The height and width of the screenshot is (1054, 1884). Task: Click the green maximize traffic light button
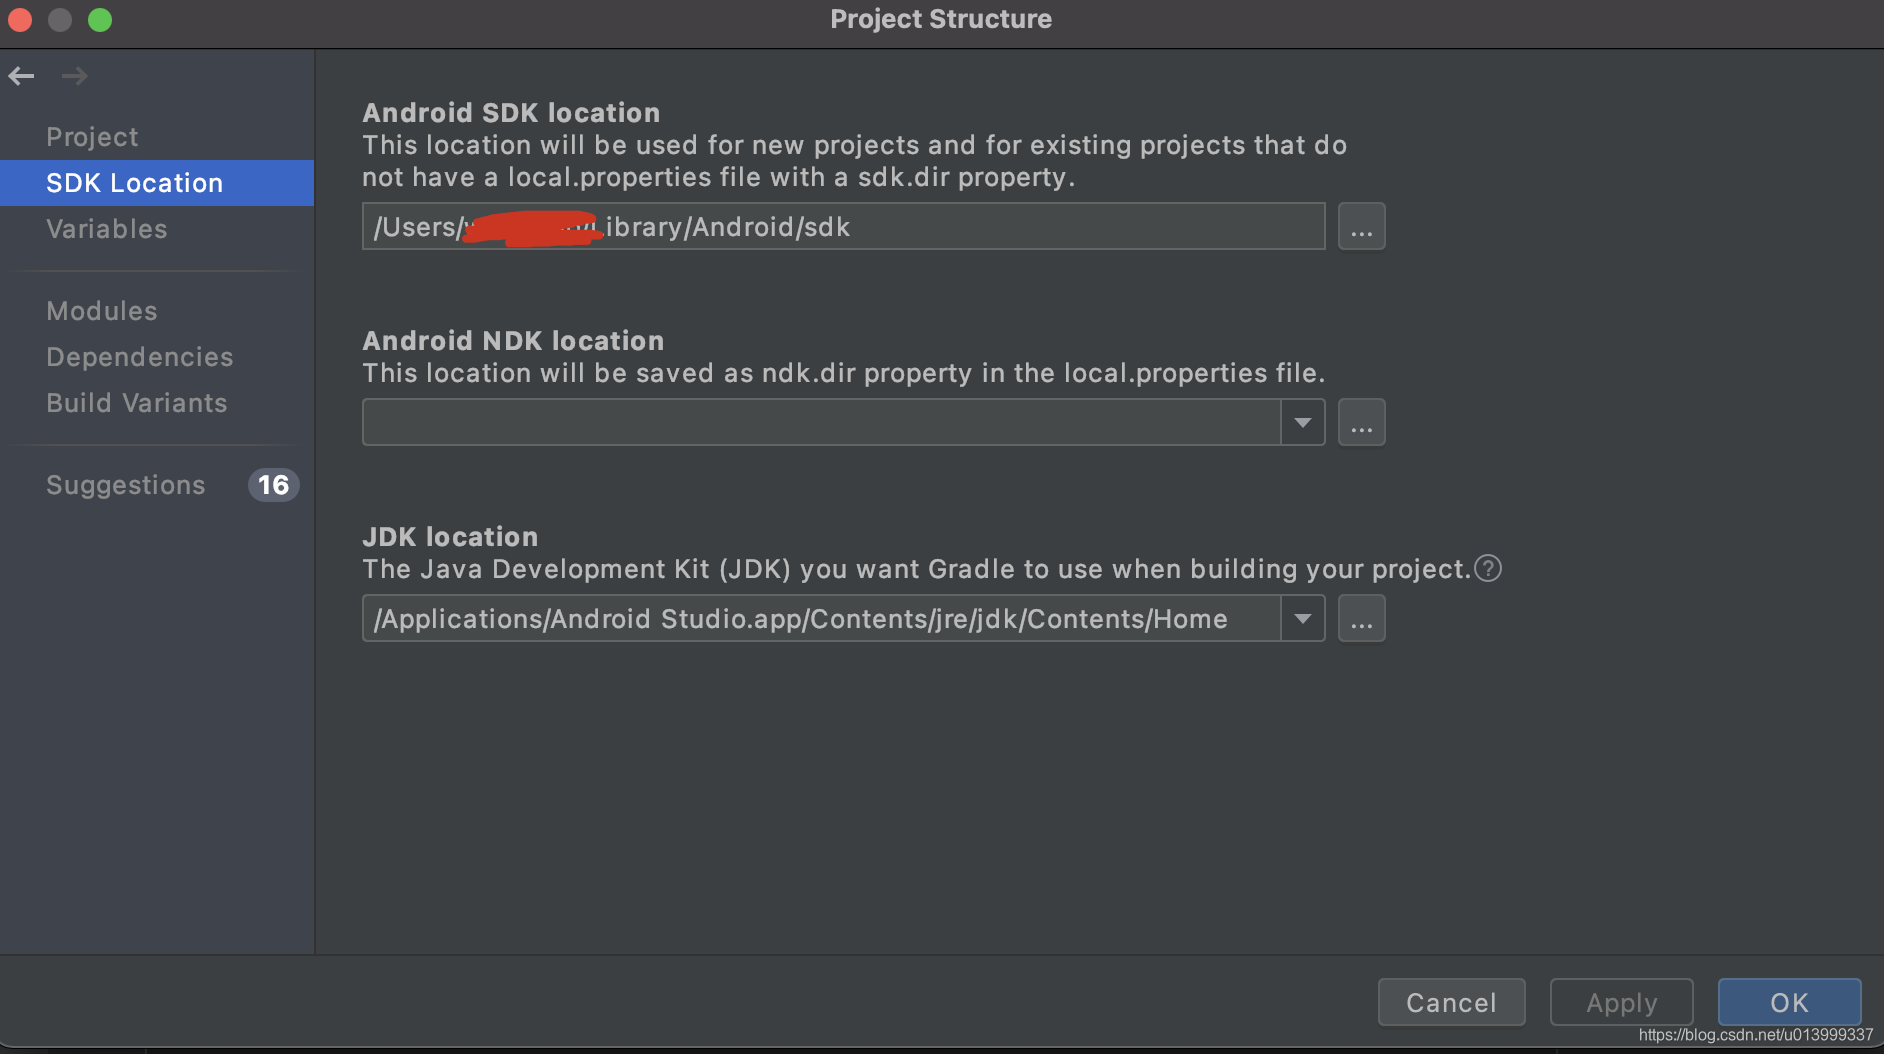(x=99, y=19)
